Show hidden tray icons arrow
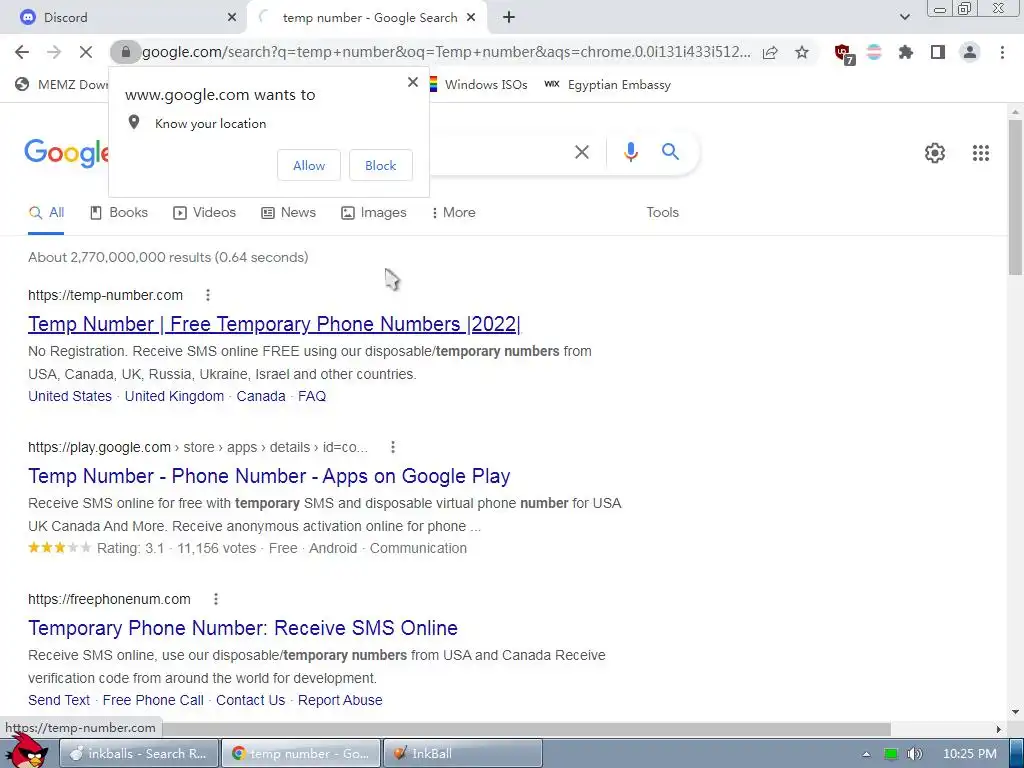Screen dimensions: 1024x768 866,754
